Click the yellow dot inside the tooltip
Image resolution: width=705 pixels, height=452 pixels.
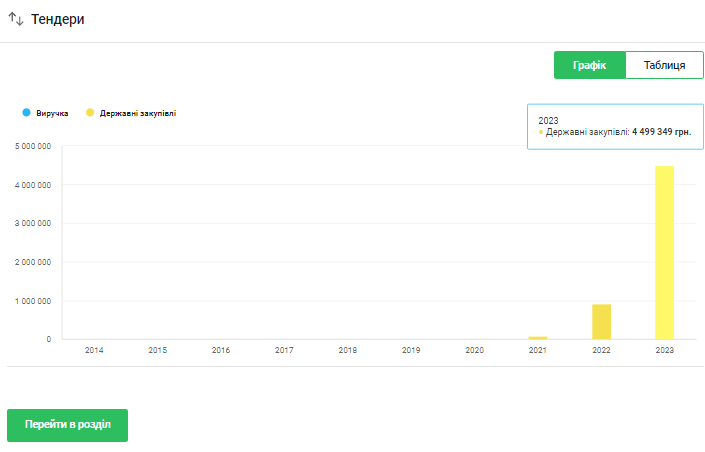541,132
